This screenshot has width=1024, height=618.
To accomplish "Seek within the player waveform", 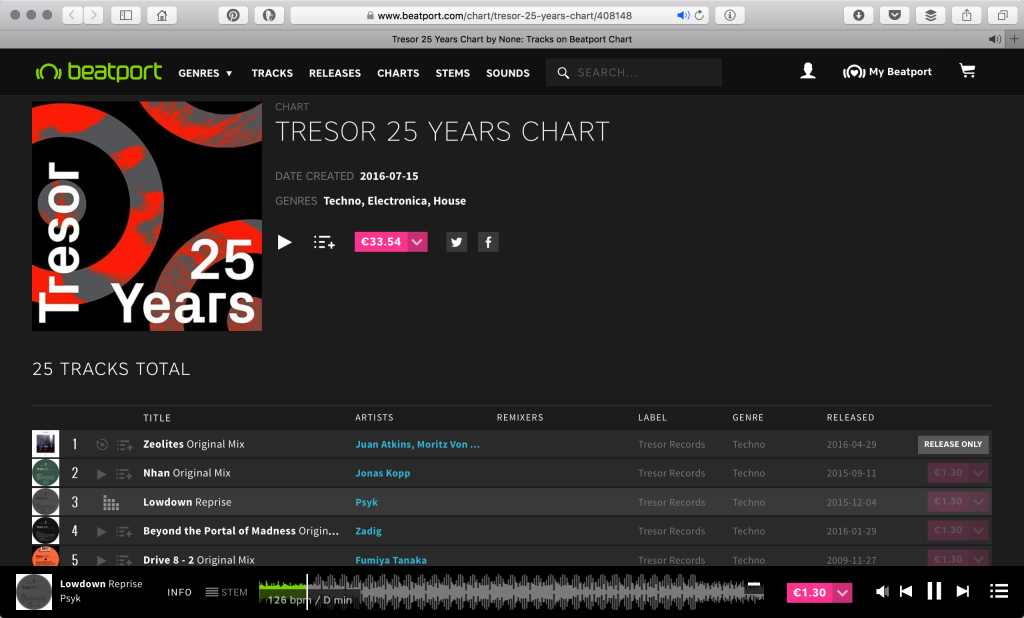I will point(560,592).
